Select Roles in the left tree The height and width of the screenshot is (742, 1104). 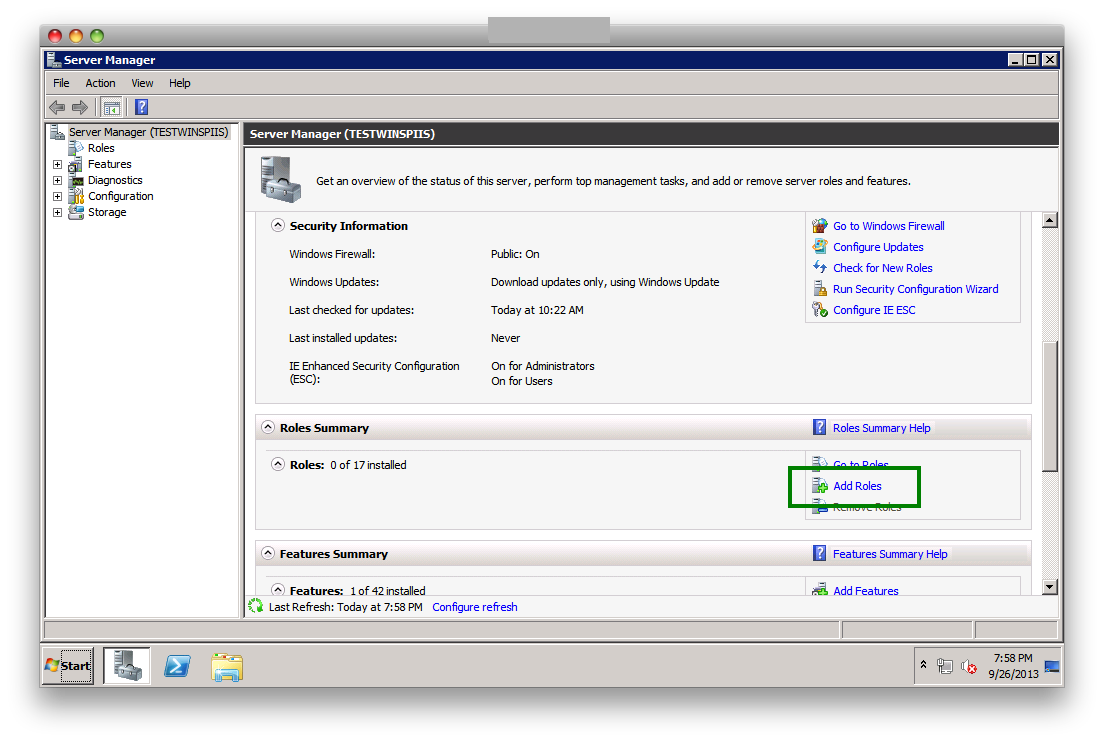point(101,148)
